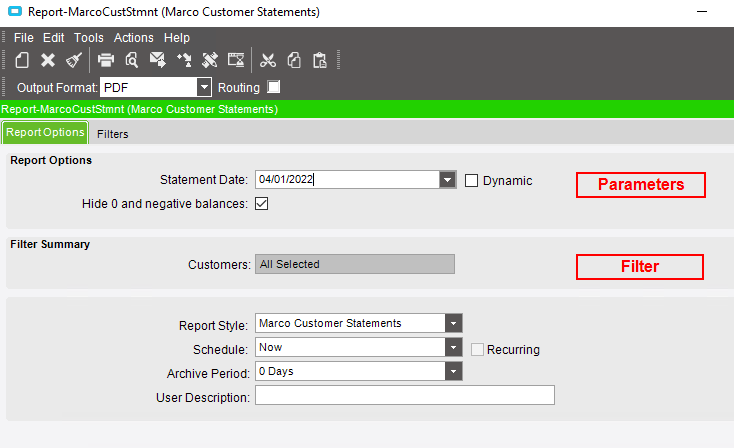Screen dimensions: 734x448
Task: Switch to the Filters tab
Action: click(x=112, y=134)
